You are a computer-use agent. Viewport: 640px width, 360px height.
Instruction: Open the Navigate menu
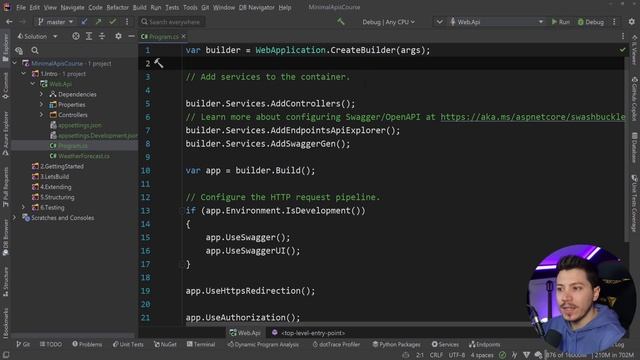pyautogui.click(x=72, y=7)
